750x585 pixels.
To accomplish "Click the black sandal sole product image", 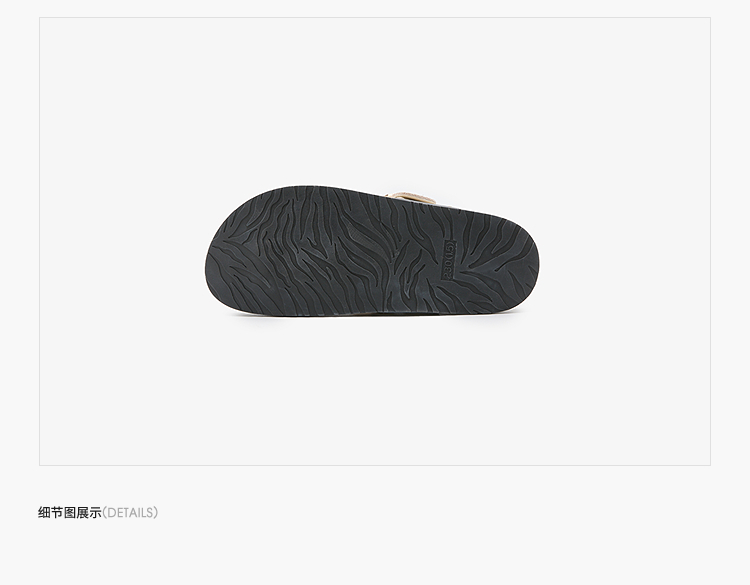I will 372,252.
